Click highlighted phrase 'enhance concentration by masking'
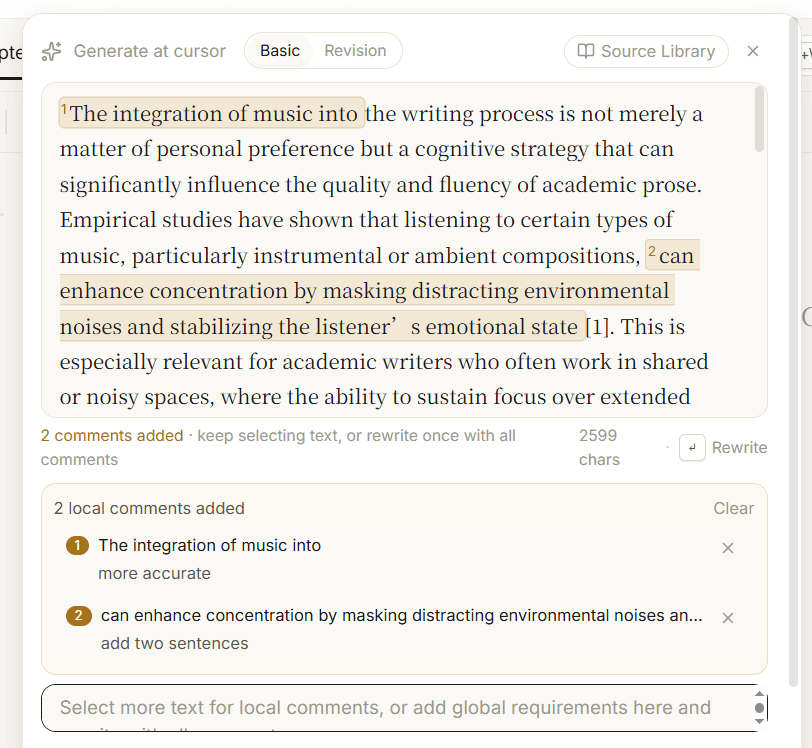Screen dimensions: 812x748 point(233,291)
